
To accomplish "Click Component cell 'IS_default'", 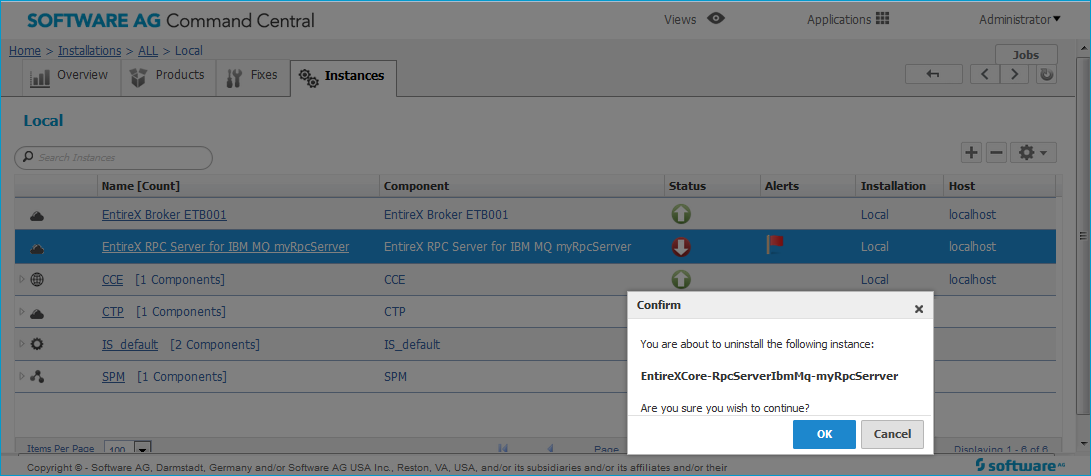I will pyautogui.click(x=412, y=344).
